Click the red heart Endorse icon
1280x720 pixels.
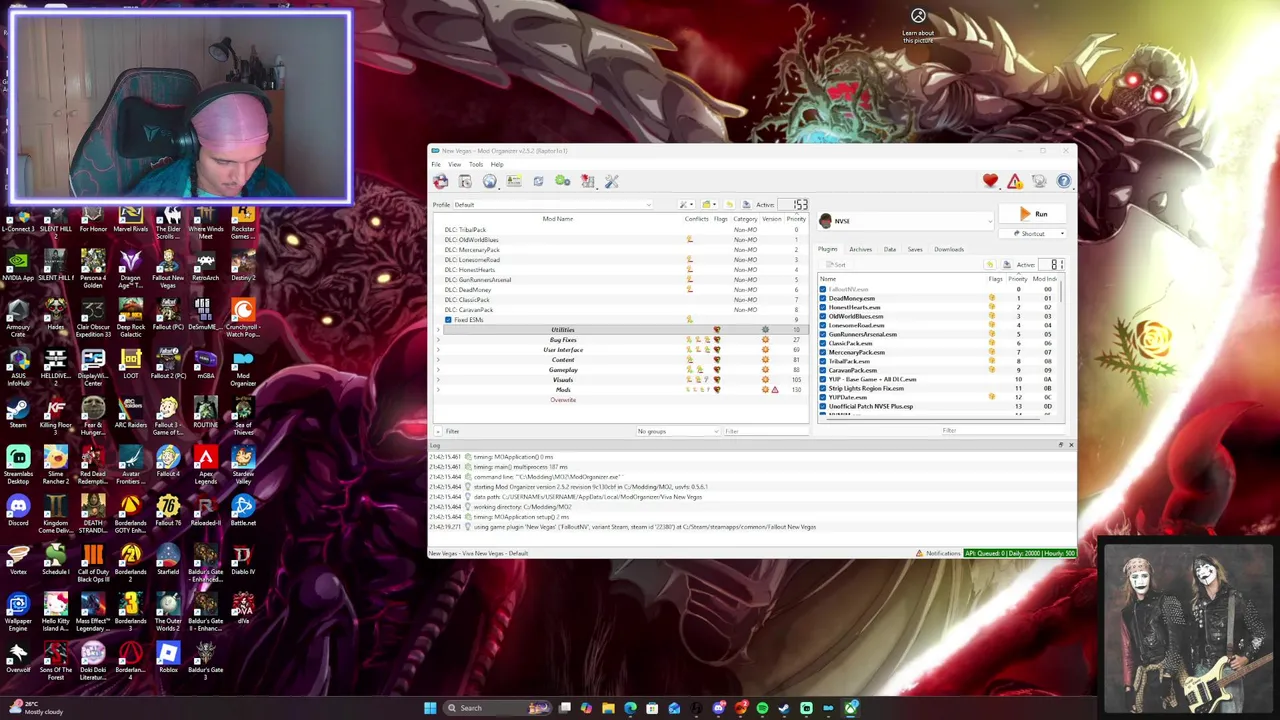(x=990, y=181)
